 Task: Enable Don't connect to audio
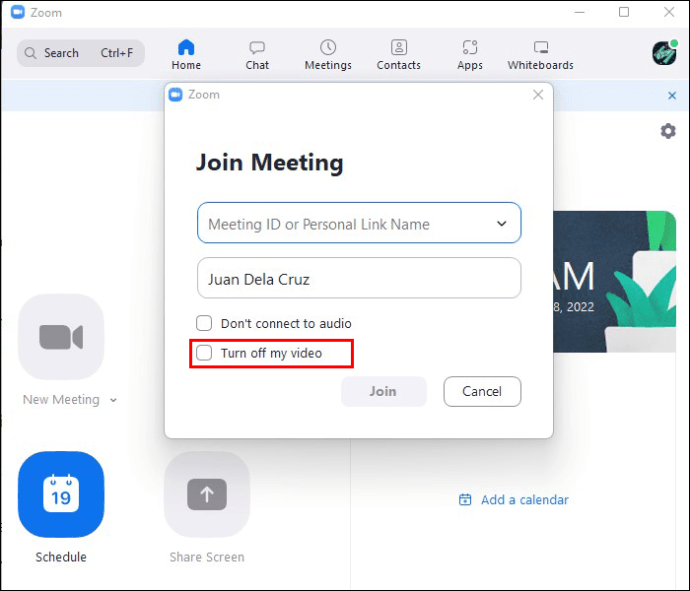(x=204, y=323)
